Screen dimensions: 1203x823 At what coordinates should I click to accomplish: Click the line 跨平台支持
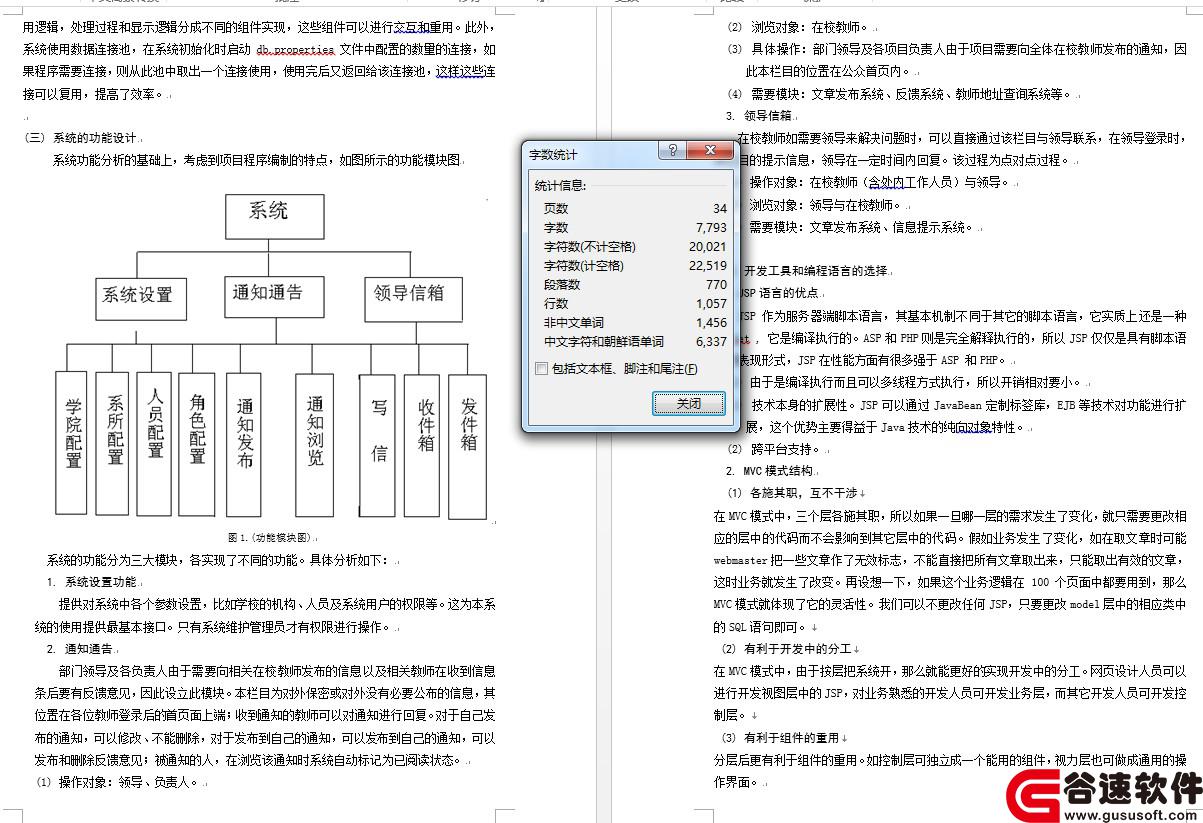click(x=783, y=449)
